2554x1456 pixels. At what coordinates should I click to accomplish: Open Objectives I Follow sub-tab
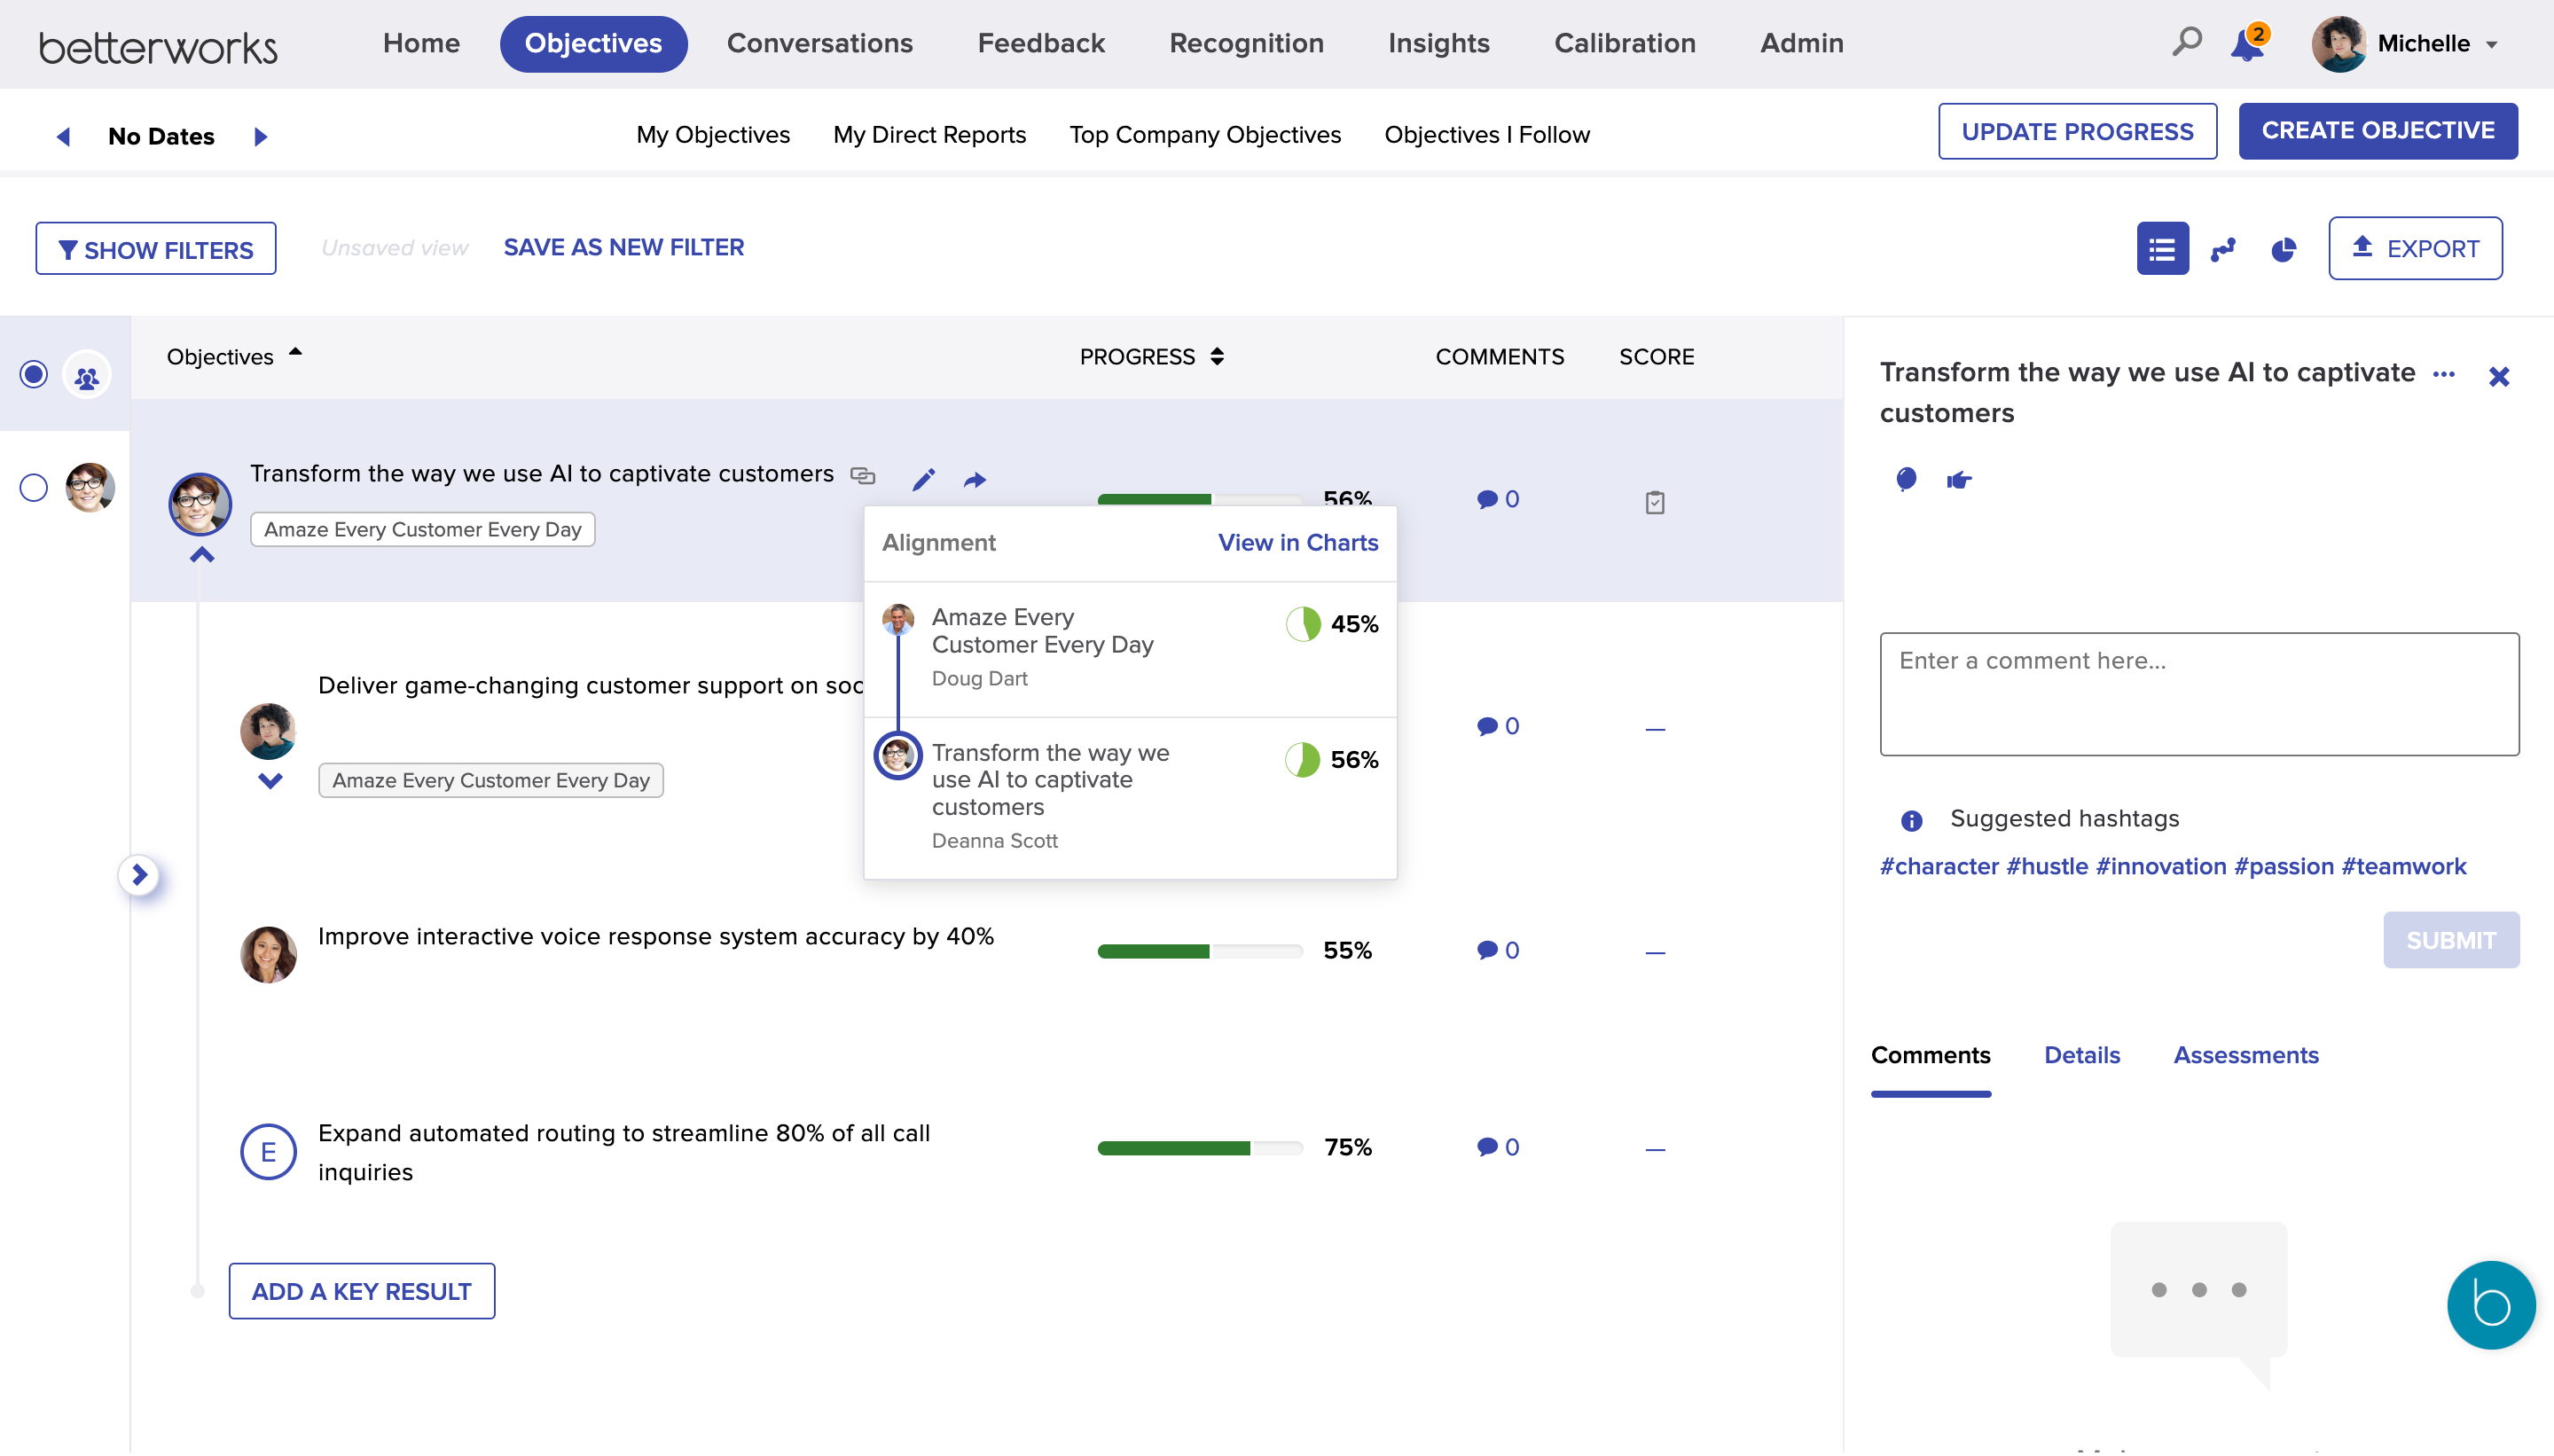pyautogui.click(x=1487, y=135)
